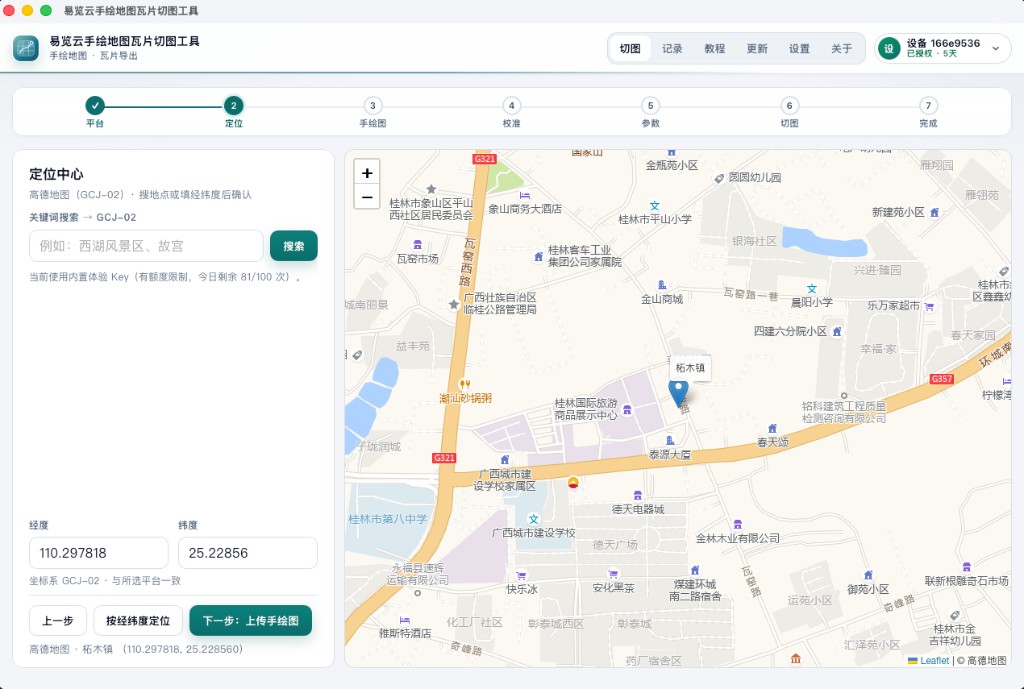
Task: Click the 雅斯特酒店 hotel icon
Action: coord(404,620)
